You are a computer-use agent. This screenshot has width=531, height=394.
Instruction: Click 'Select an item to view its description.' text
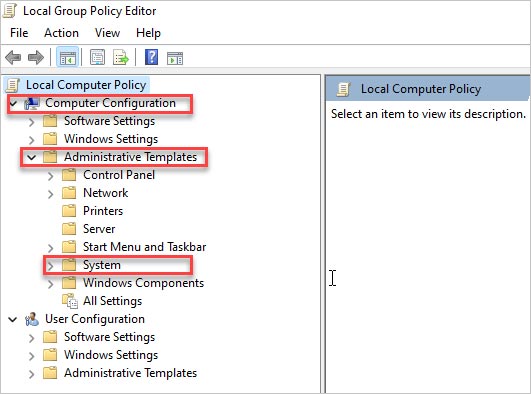click(x=428, y=114)
